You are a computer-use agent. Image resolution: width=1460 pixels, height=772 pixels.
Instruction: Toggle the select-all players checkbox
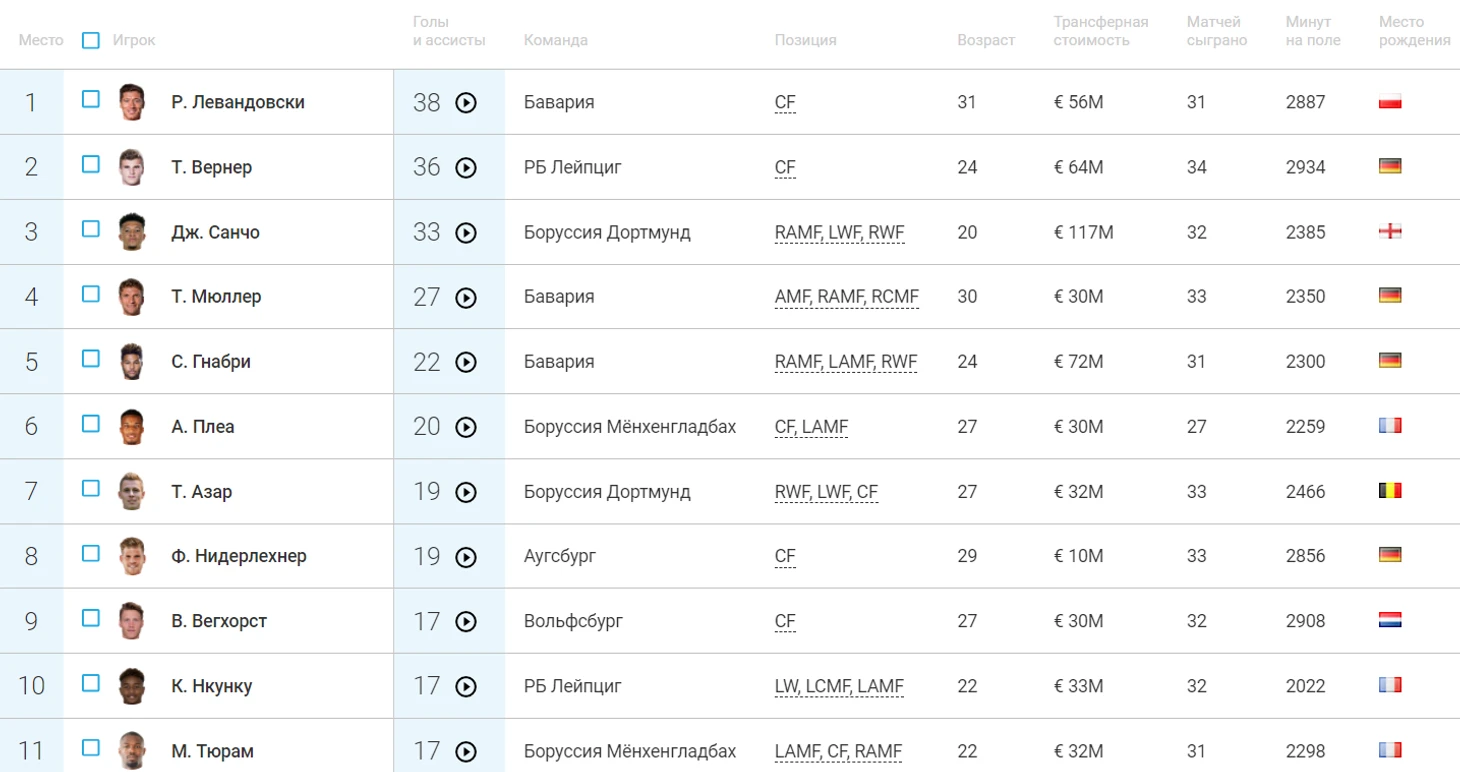(91, 41)
